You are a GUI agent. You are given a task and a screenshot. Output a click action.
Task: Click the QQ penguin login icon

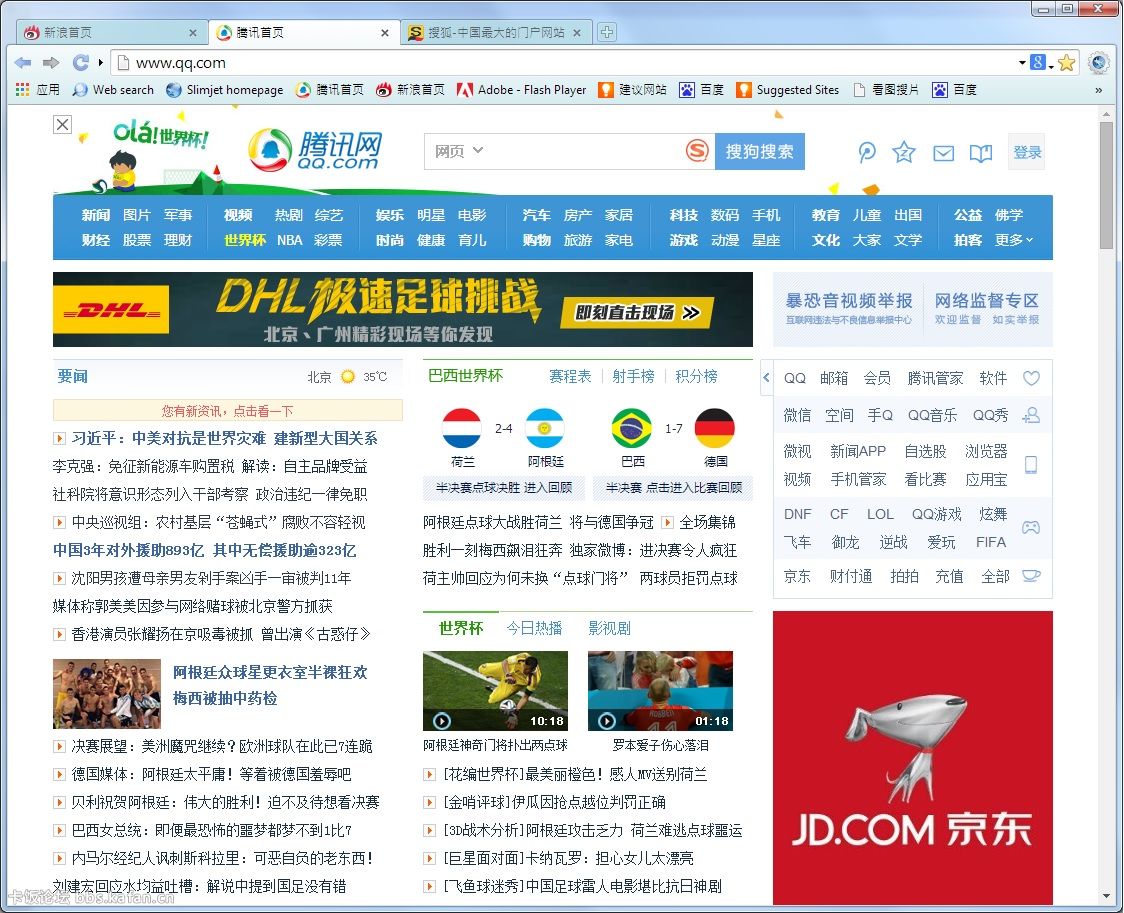(x=866, y=153)
